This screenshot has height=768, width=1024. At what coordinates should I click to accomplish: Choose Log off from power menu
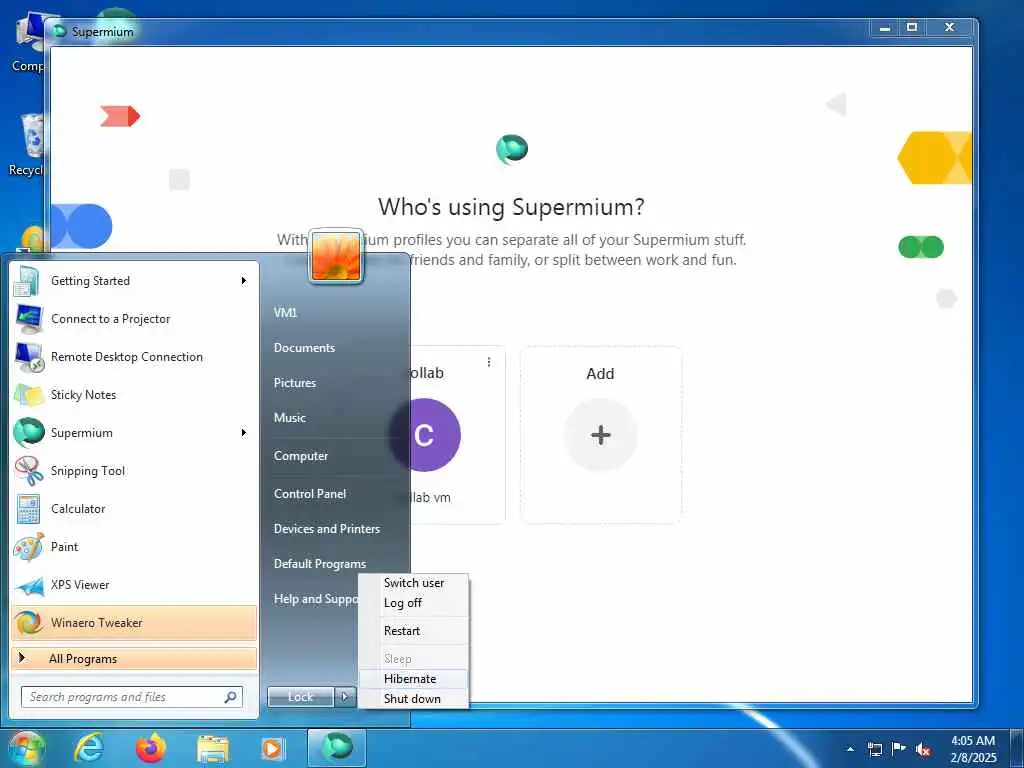[413, 603]
